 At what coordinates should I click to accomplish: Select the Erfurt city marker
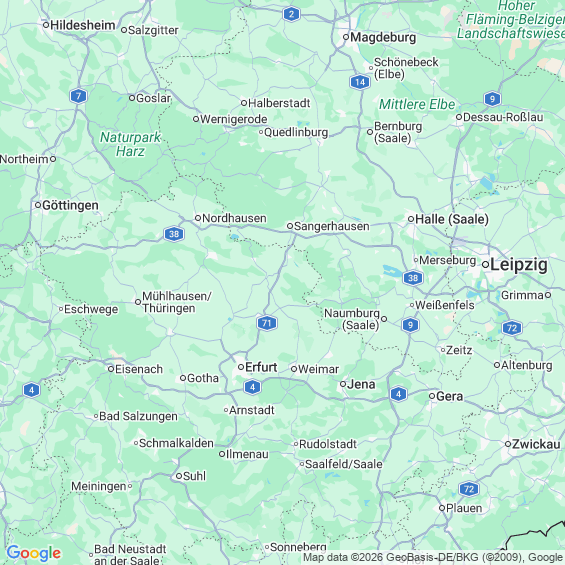[x=241, y=367]
